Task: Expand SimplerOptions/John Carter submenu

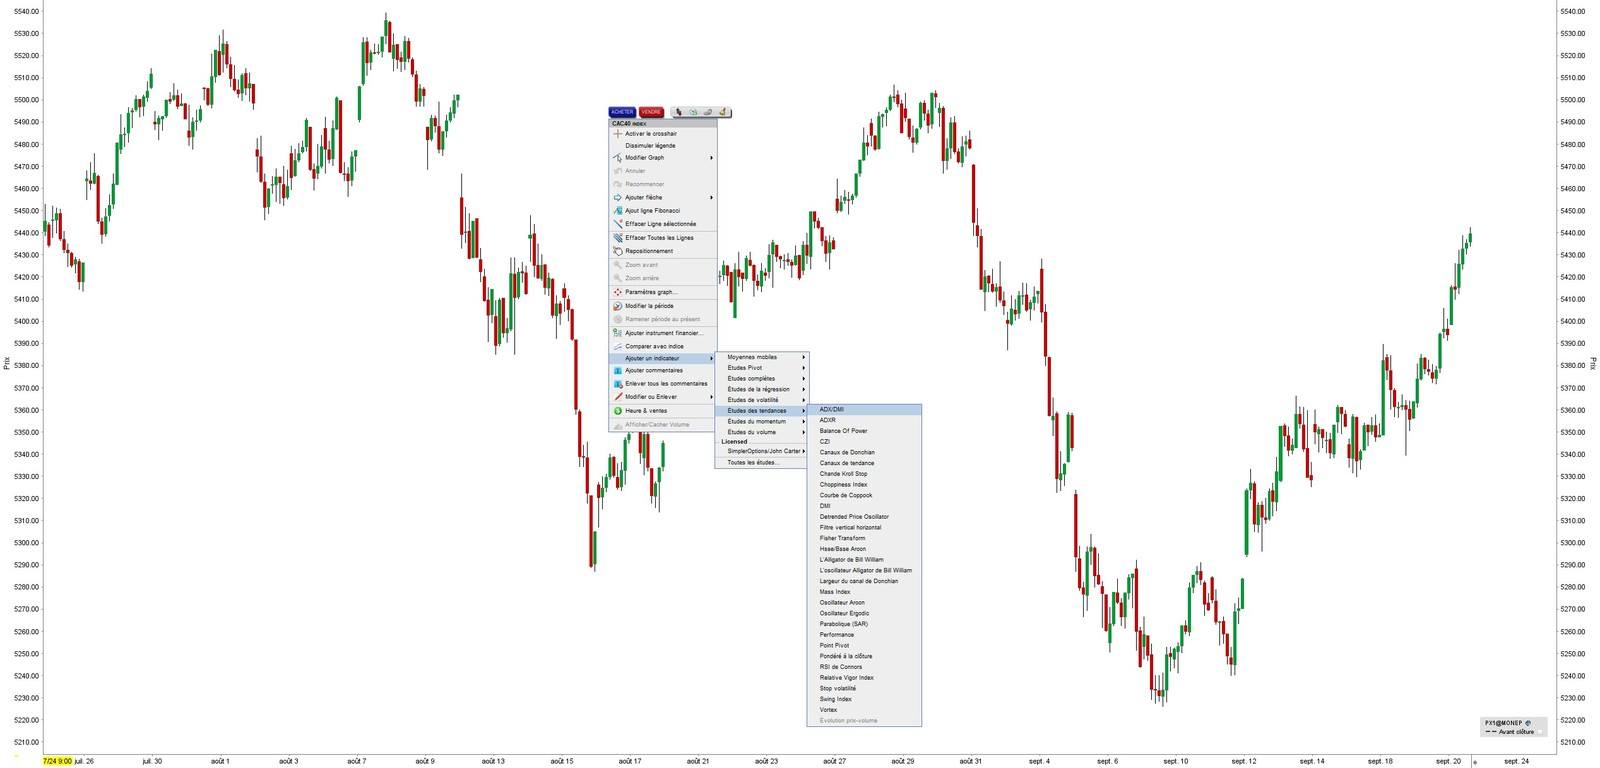Action: 761,451
